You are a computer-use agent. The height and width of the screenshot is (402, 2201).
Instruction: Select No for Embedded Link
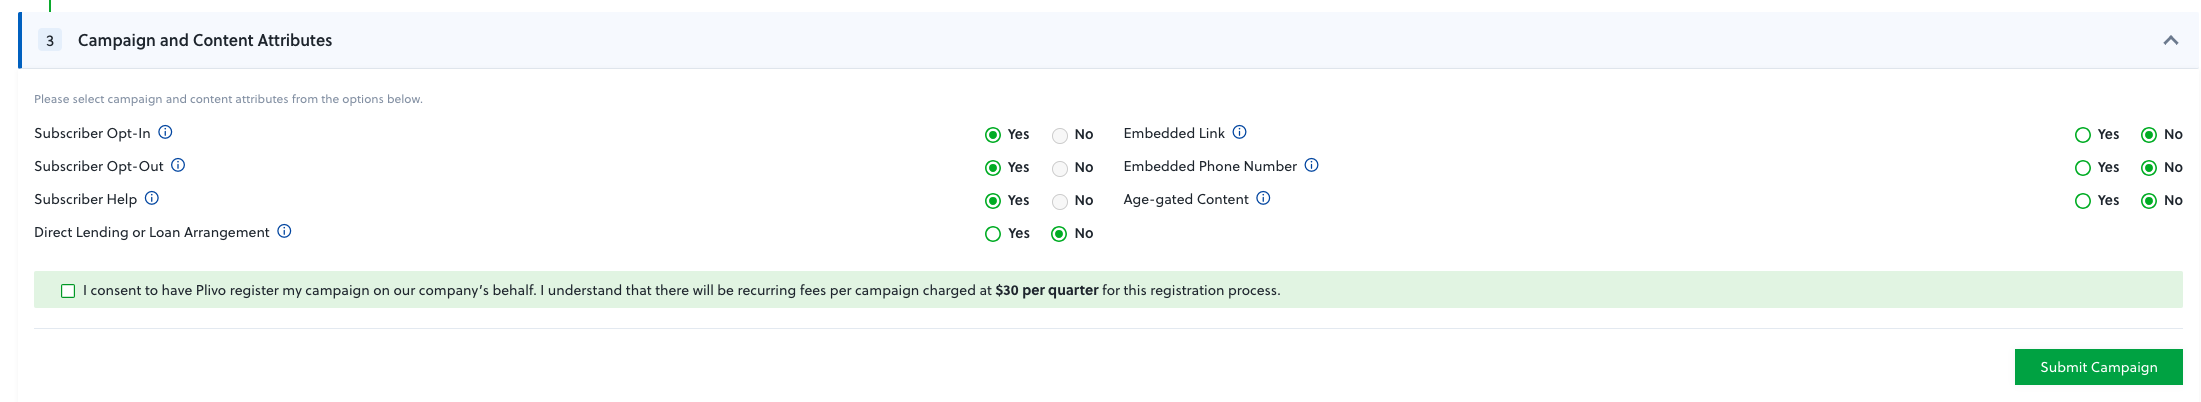pyautogui.click(x=2149, y=135)
